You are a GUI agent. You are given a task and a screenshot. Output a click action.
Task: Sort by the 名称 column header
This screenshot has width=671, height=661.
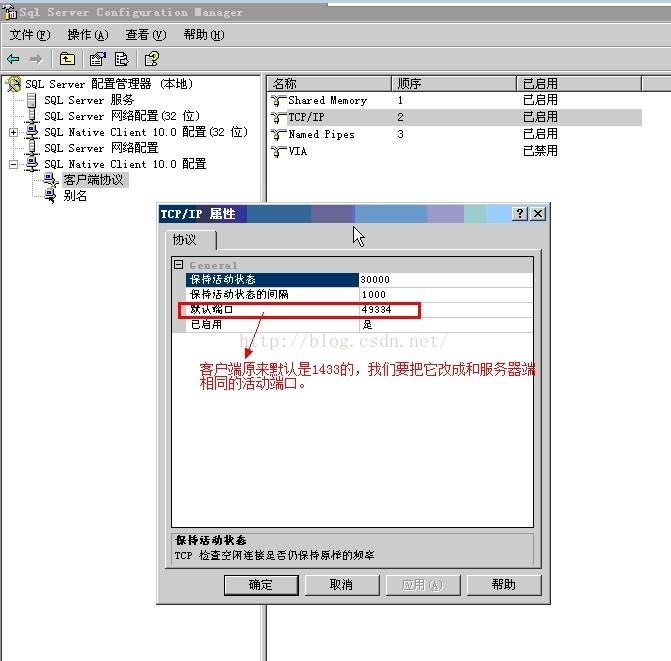coord(329,84)
